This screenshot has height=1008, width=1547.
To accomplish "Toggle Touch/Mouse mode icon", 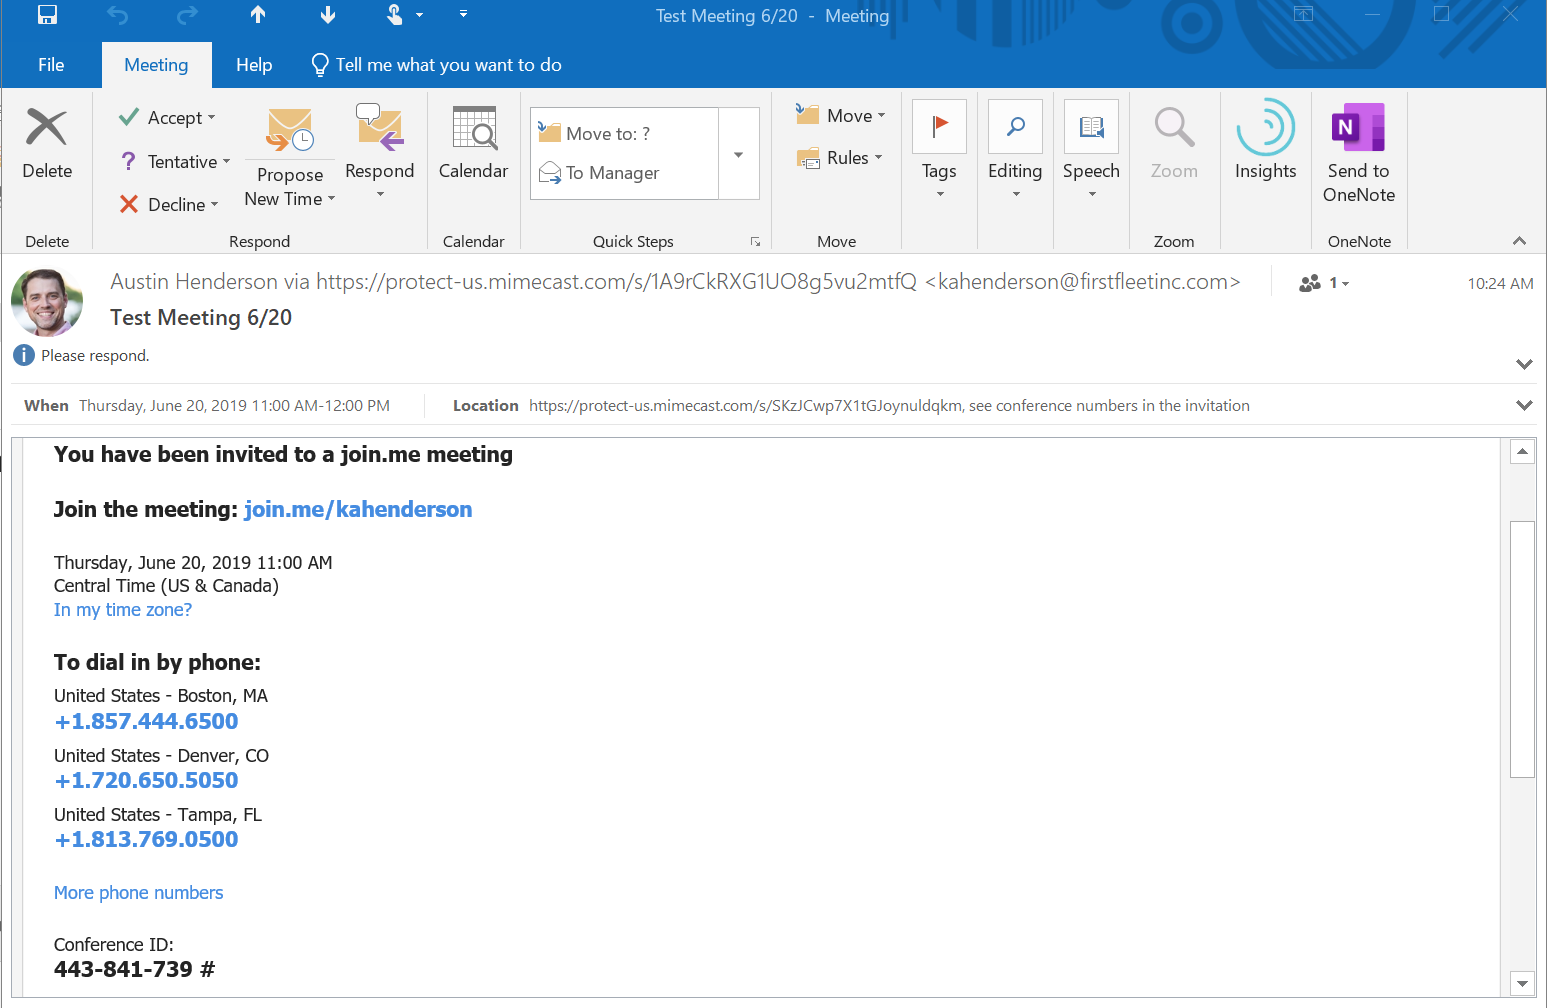I will pos(395,14).
